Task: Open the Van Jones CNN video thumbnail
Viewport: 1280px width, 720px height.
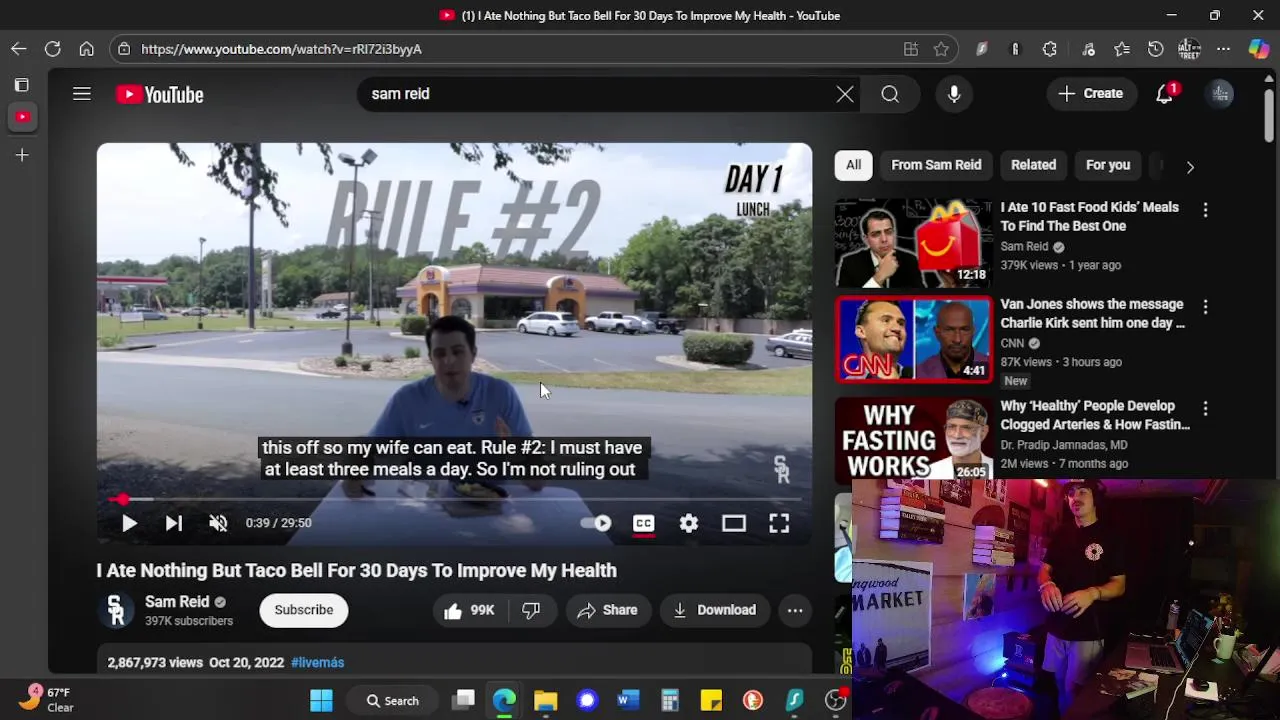Action: click(x=914, y=340)
